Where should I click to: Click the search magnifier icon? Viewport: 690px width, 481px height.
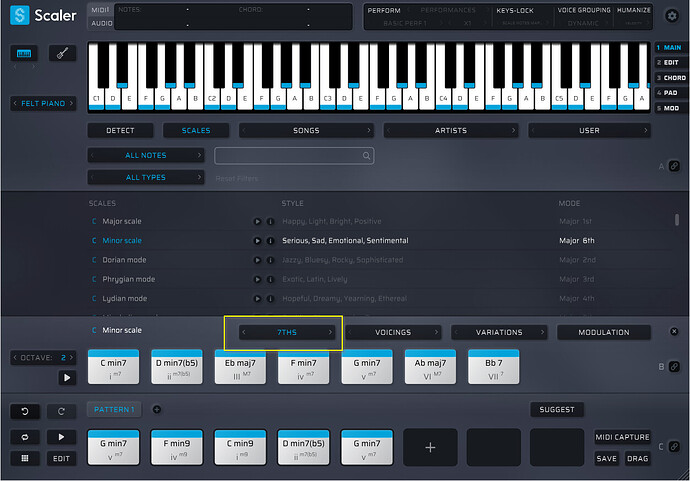pyautogui.click(x=366, y=156)
